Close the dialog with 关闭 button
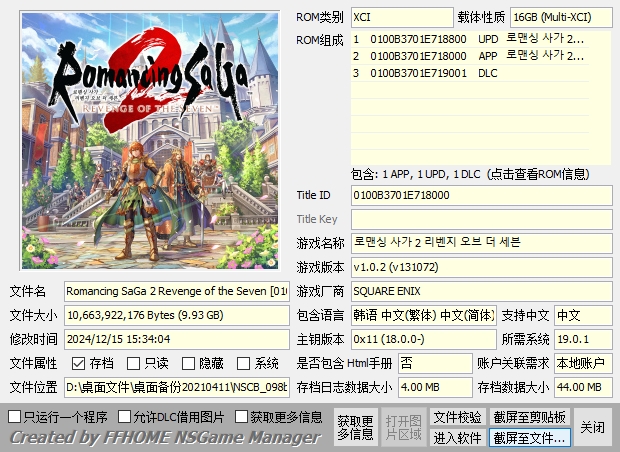620x452 pixels. click(593, 427)
